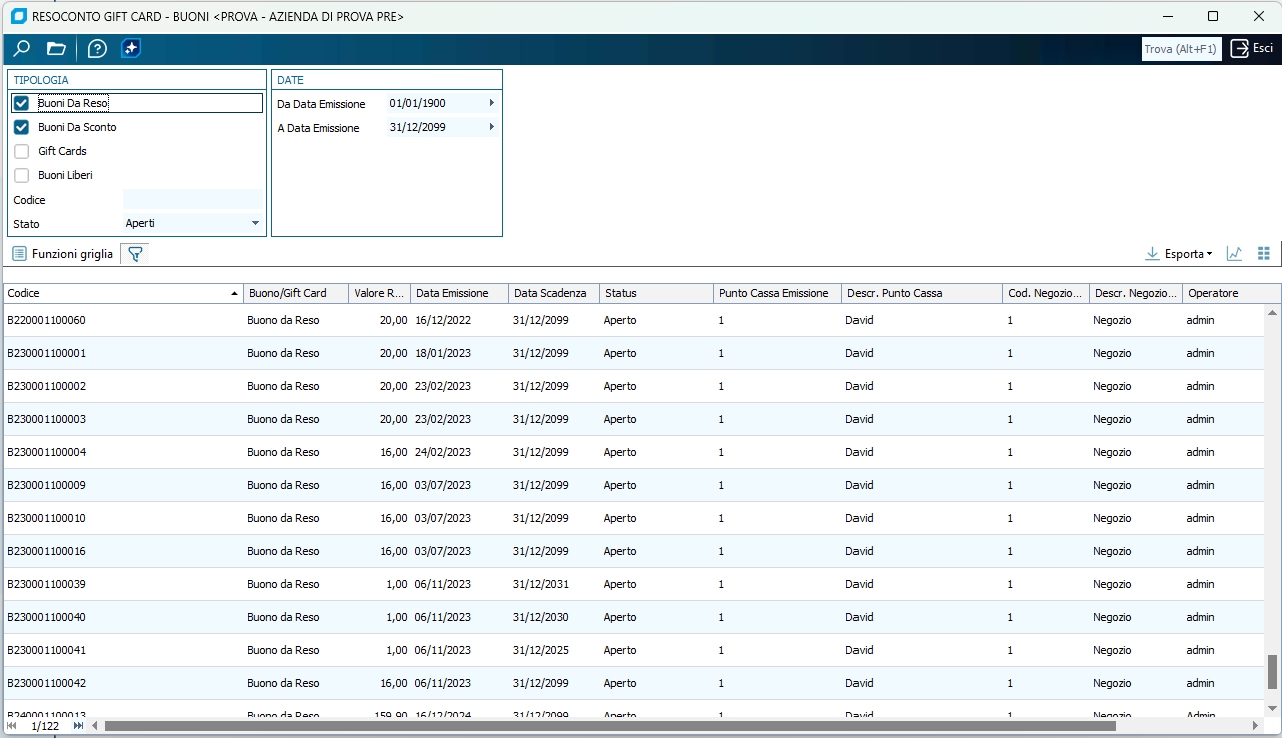Toggle the grid filter funnel icon
1282x738 pixels.
135,254
